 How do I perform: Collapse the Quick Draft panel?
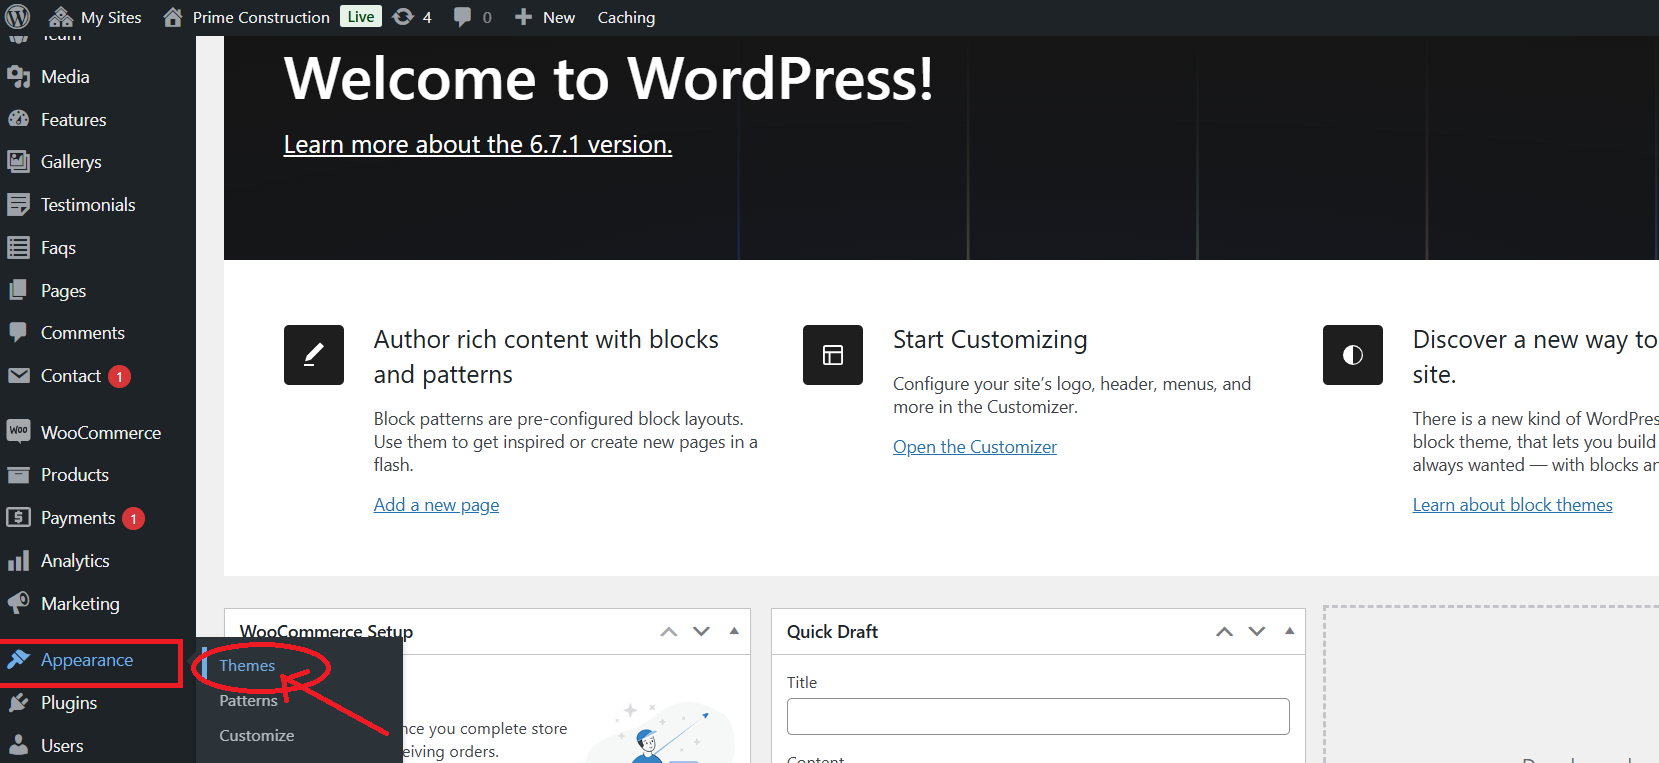1289,632
